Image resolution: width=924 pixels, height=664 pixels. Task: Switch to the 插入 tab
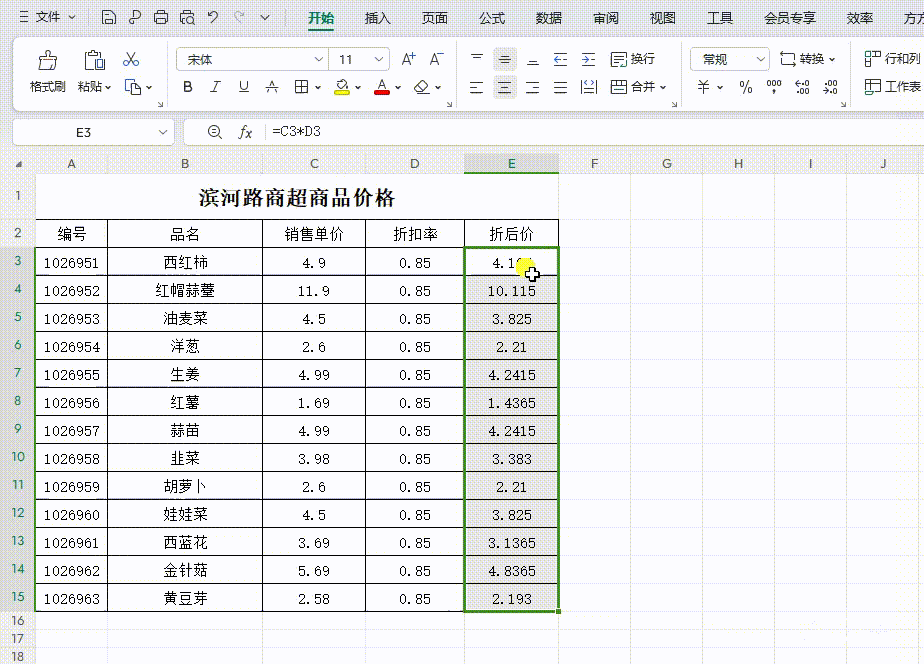coord(378,18)
